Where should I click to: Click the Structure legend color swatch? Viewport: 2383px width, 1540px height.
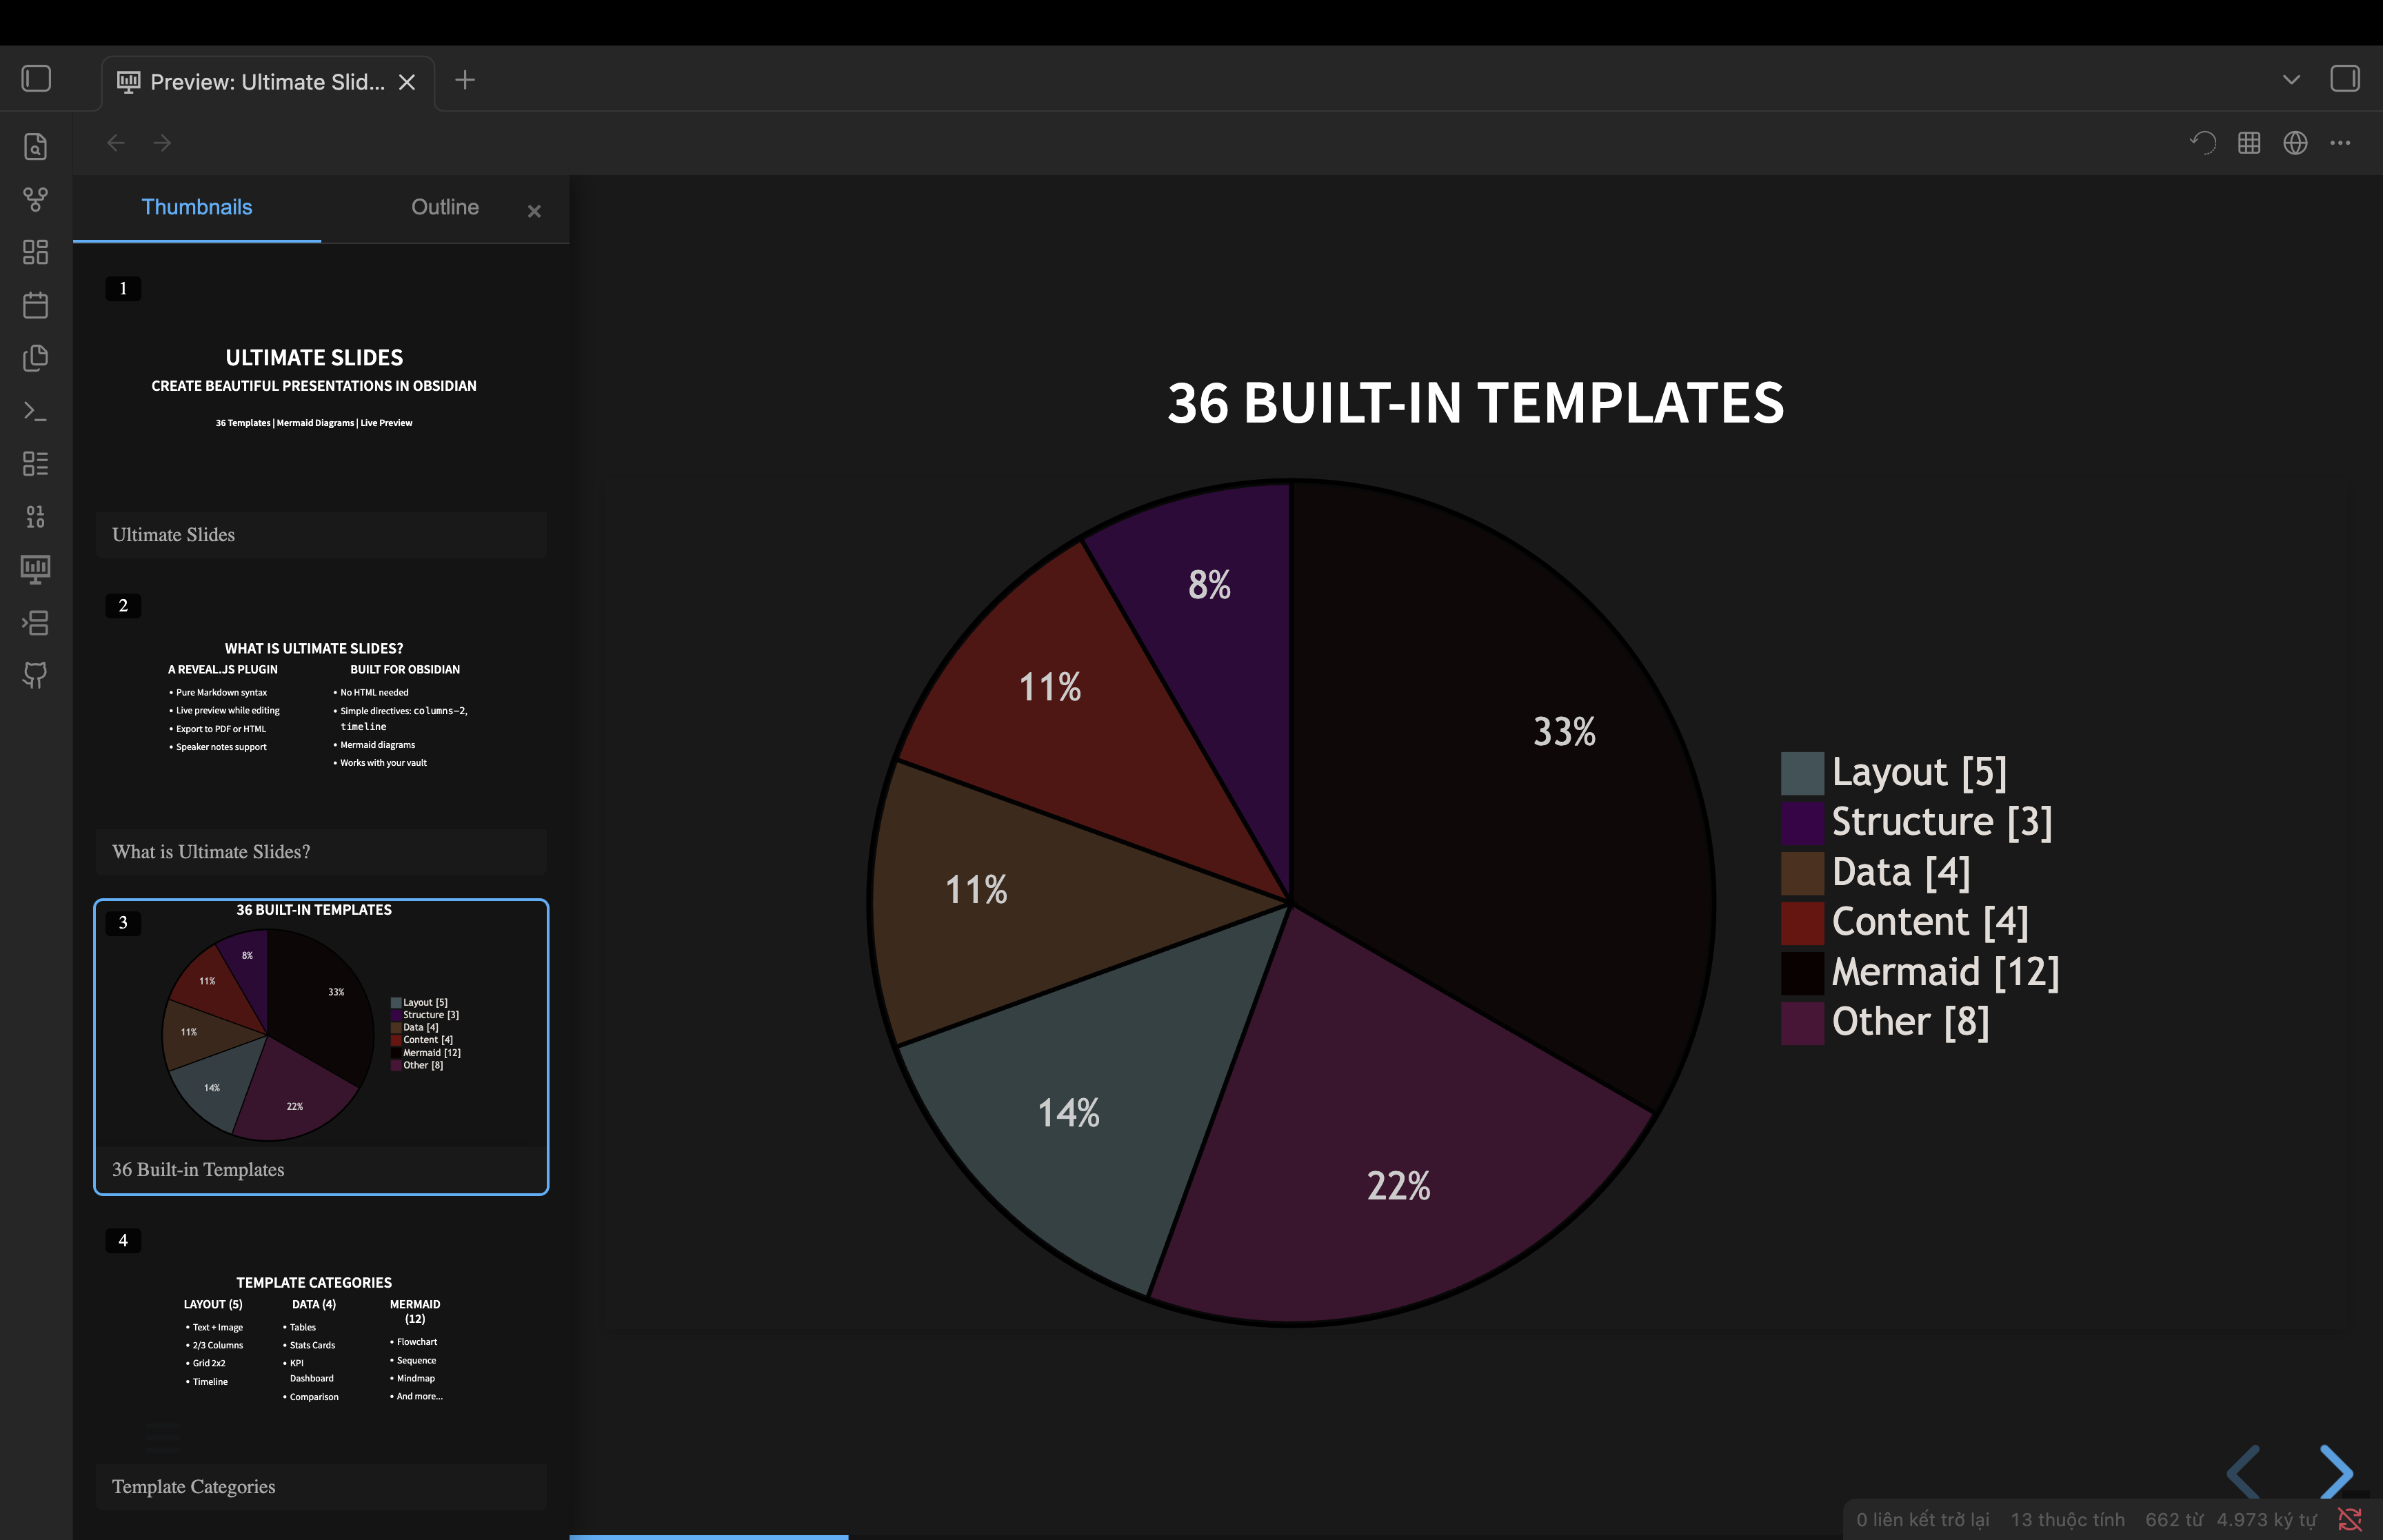(x=1802, y=823)
